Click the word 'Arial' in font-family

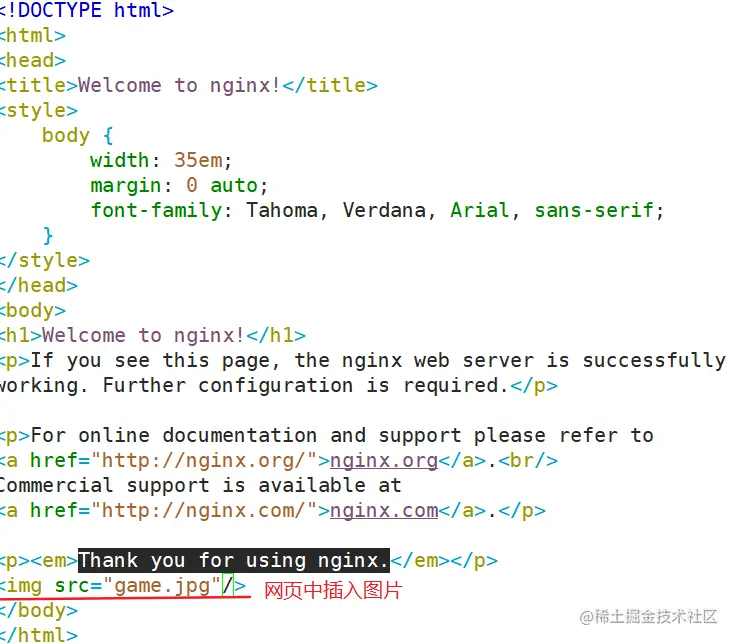tap(480, 210)
